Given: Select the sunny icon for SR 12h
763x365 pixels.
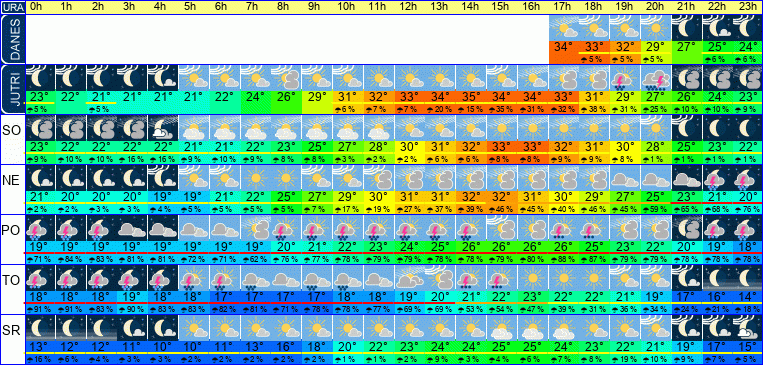Looking at the screenshot, I should (409, 327).
